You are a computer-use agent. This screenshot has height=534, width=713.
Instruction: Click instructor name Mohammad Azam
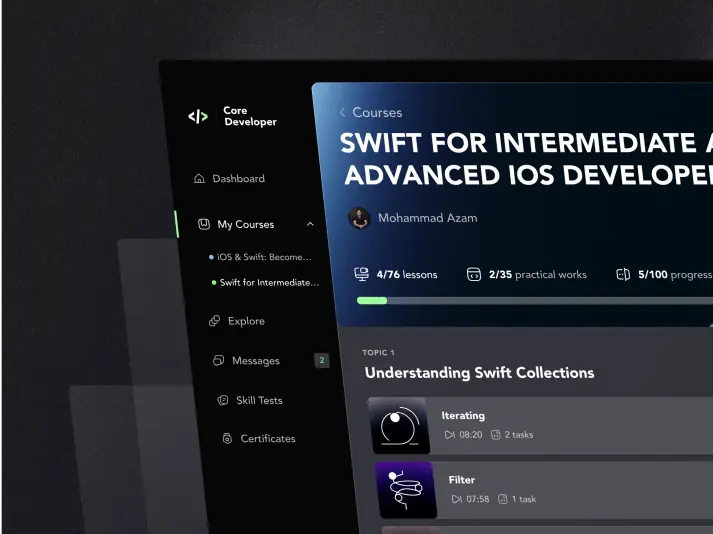[x=427, y=218]
